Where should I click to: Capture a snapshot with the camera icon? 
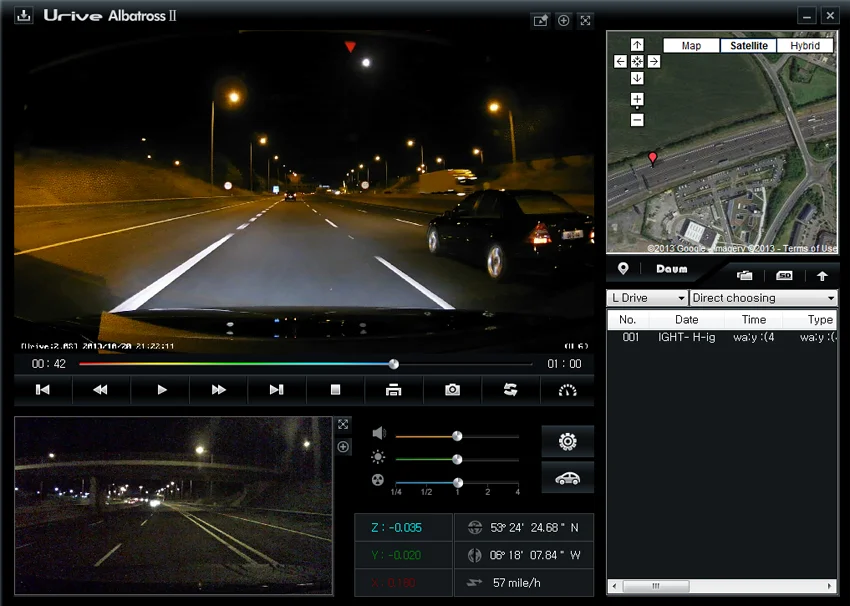point(452,390)
